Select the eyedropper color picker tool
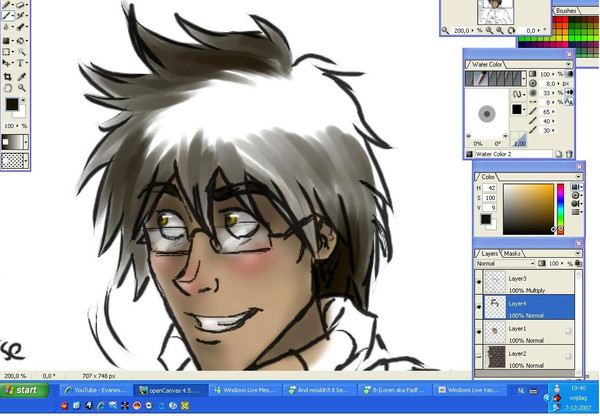This screenshot has width=600, height=416. (22, 77)
